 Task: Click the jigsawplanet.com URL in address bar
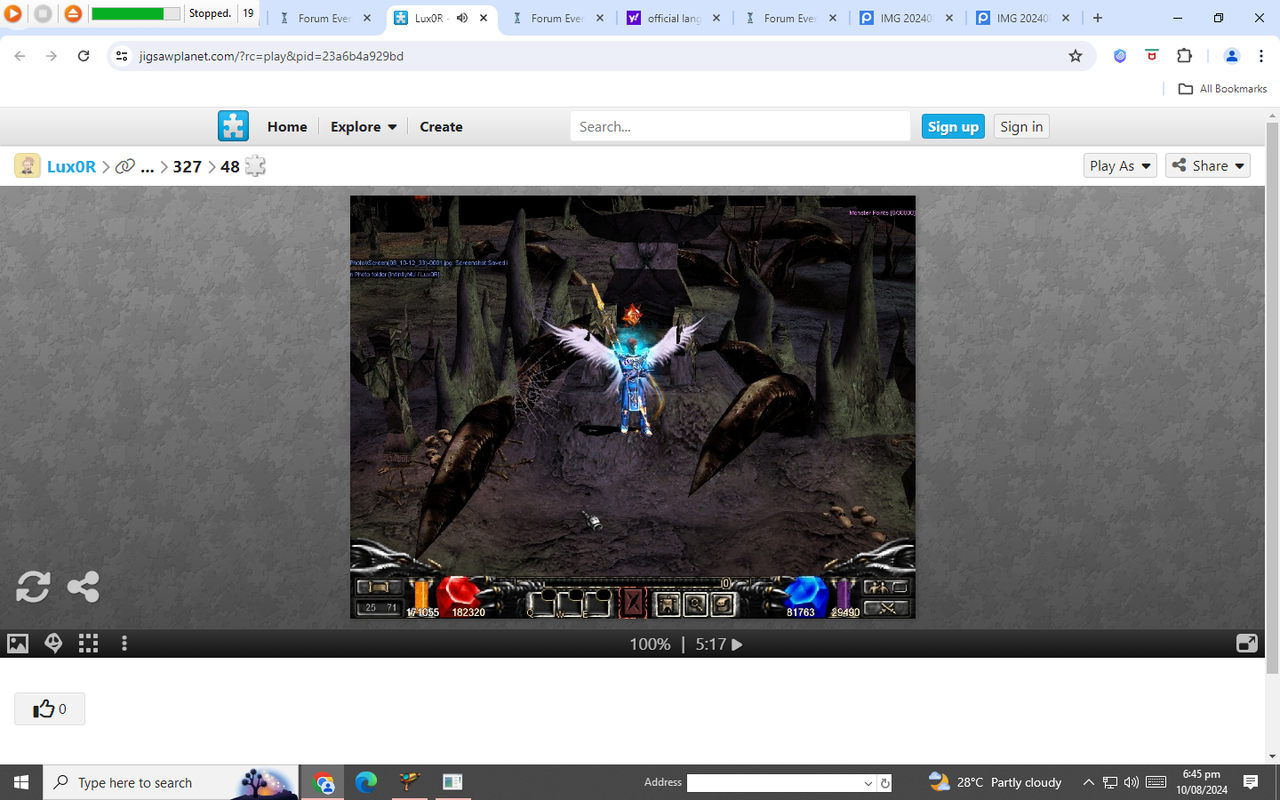coord(272,56)
